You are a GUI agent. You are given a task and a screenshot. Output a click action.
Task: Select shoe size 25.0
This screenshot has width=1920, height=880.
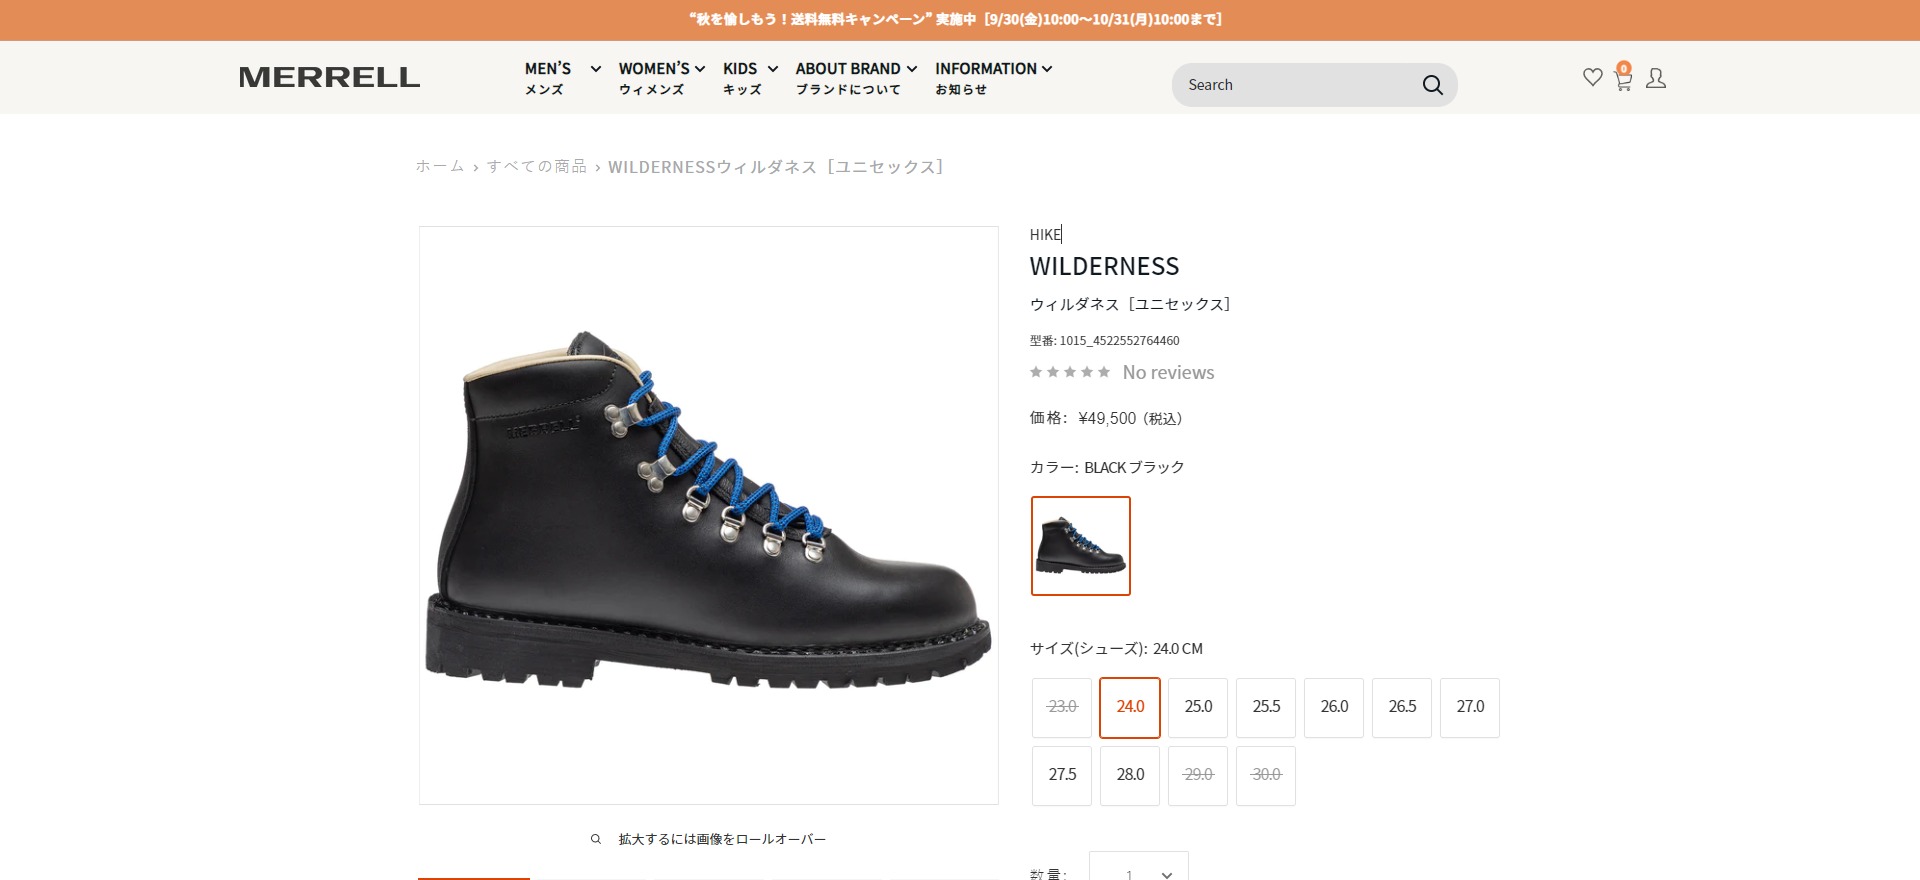click(x=1198, y=707)
